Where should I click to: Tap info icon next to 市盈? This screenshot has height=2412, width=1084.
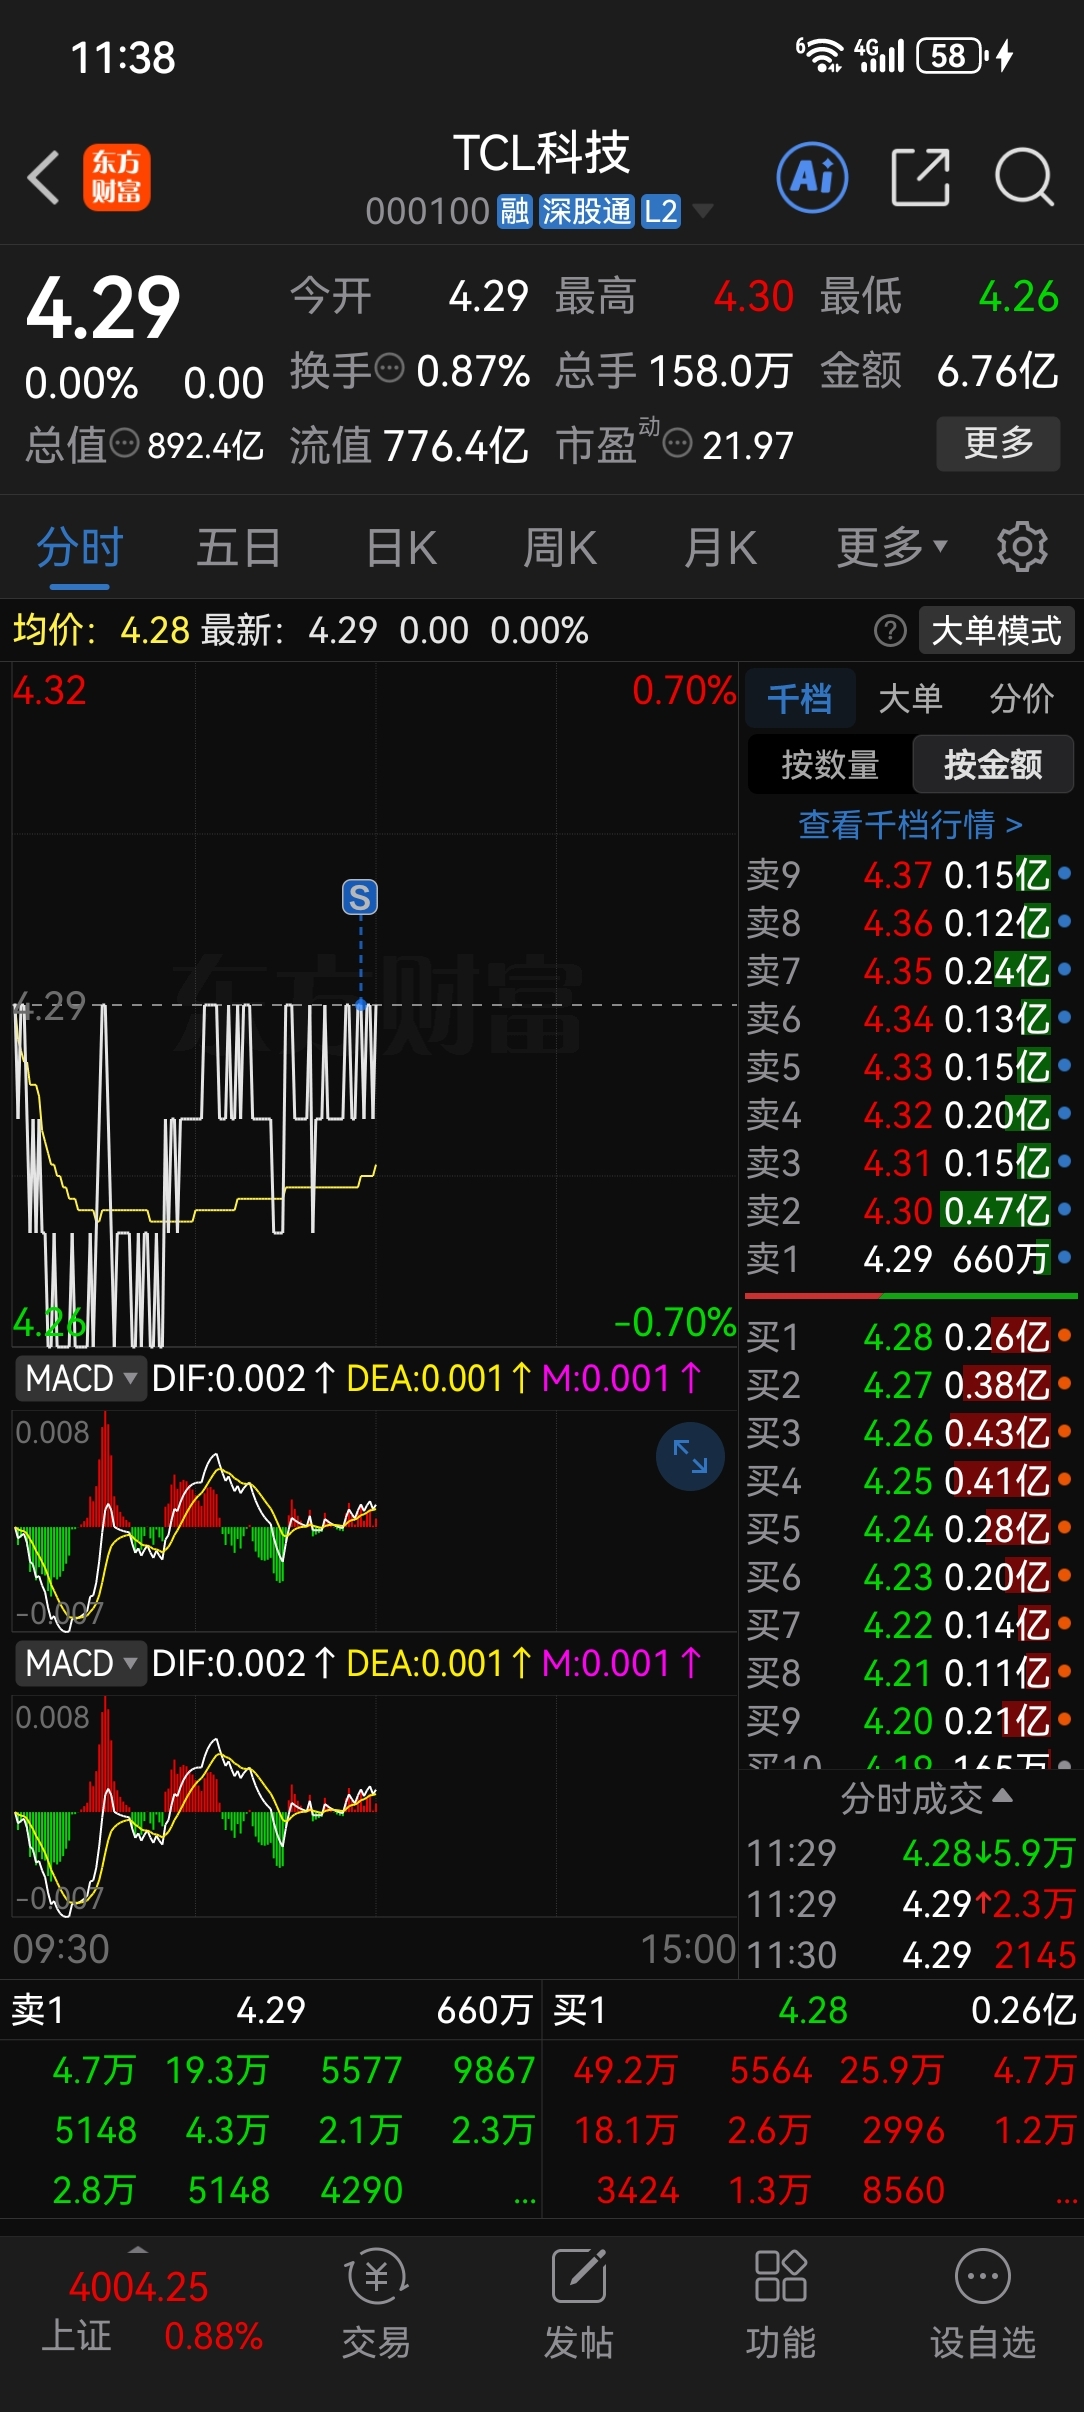[x=677, y=442]
